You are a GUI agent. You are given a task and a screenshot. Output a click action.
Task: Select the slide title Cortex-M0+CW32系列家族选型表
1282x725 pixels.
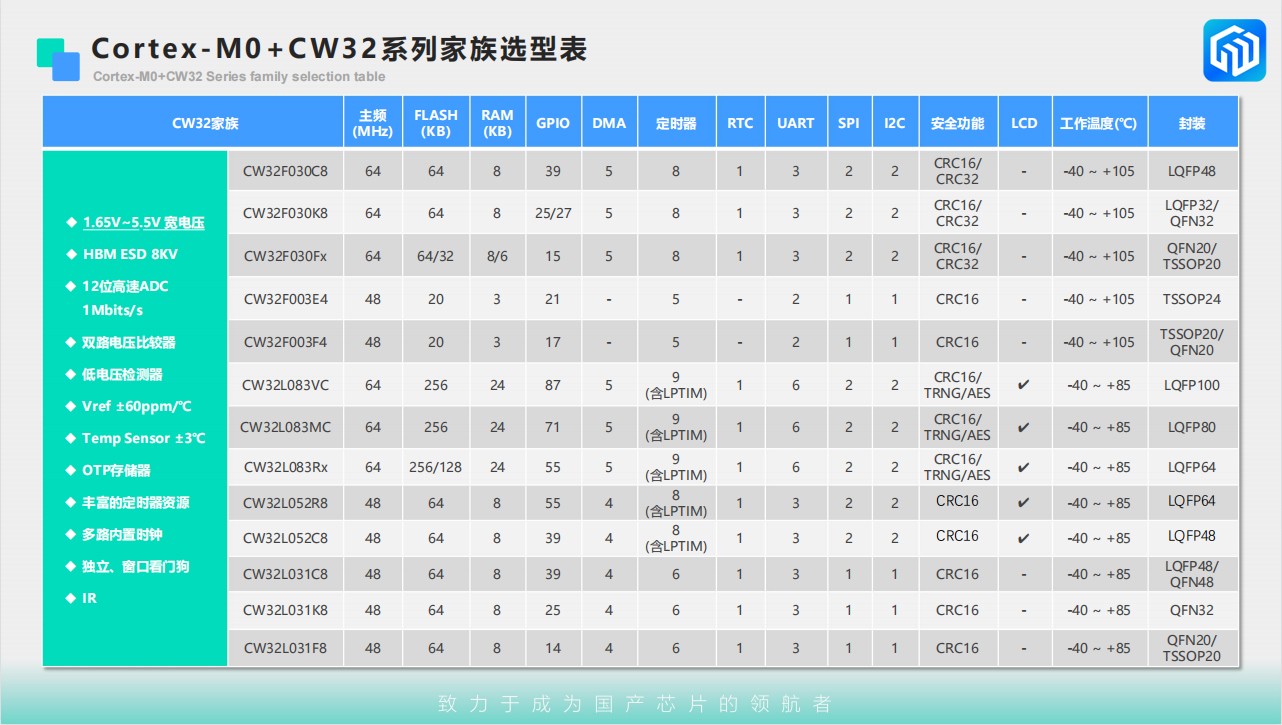(x=339, y=47)
